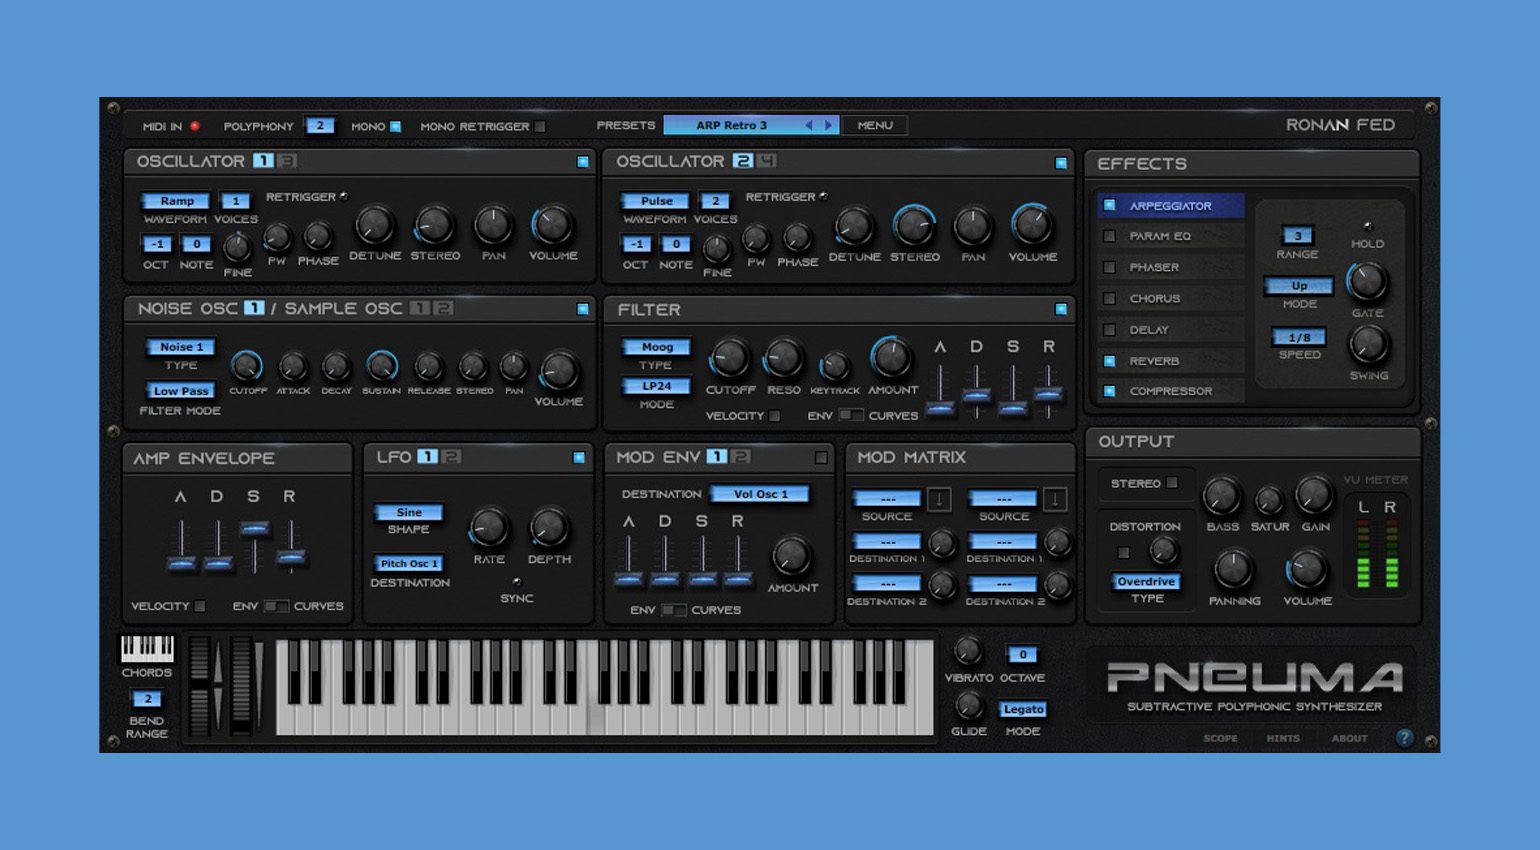Click the Noise Osc Volume knob
This screenshot has width=1540, height=850.
click(558, 371)
